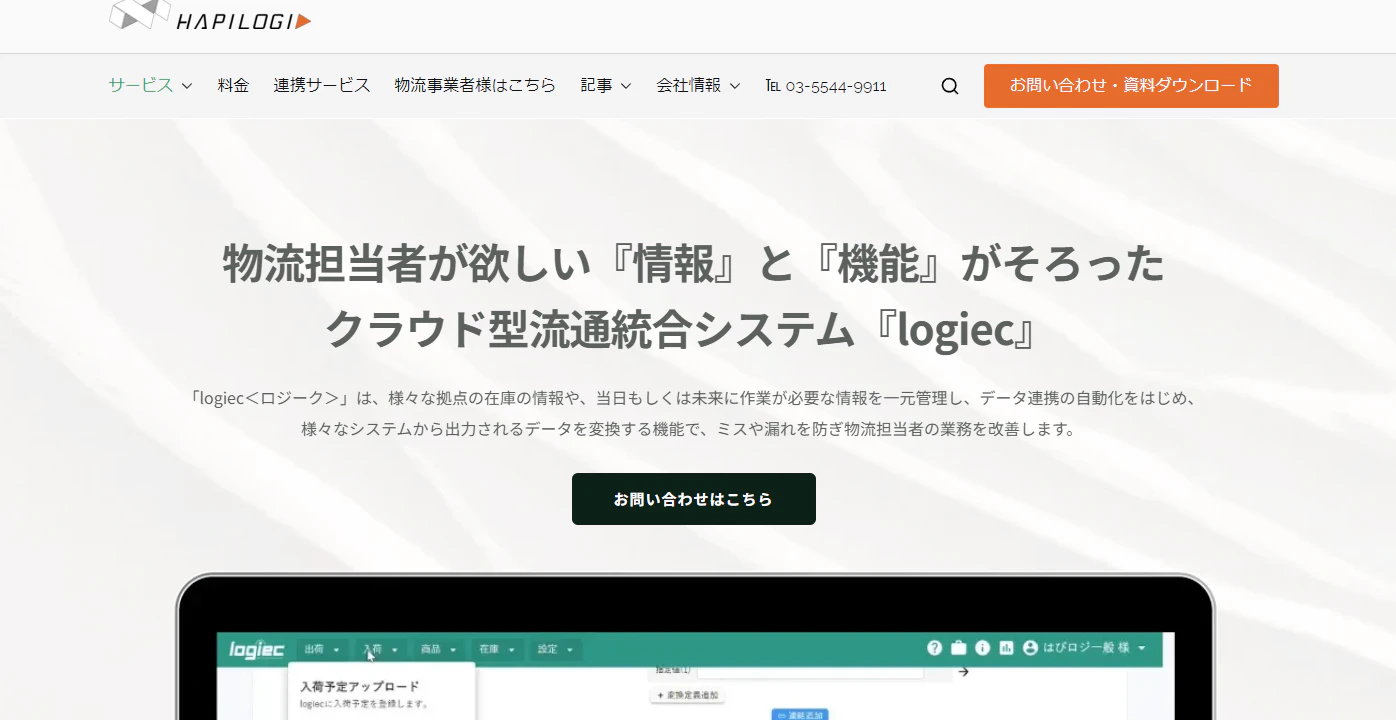Select 物流事業者様はこちら in the navigation

pyautogui.click(x=475, y=85)
